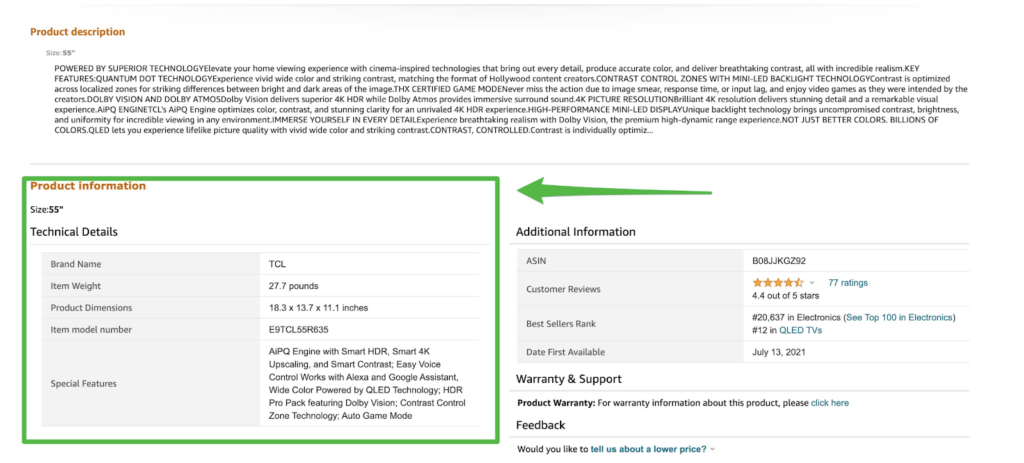This screenshot has width=1024, height=463.
Task: Click the Customer Reviews row label
Action: (563, 289)
